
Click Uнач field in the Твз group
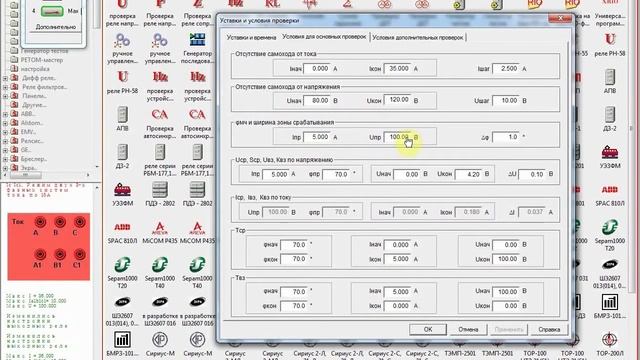click(x=506, y=291)
